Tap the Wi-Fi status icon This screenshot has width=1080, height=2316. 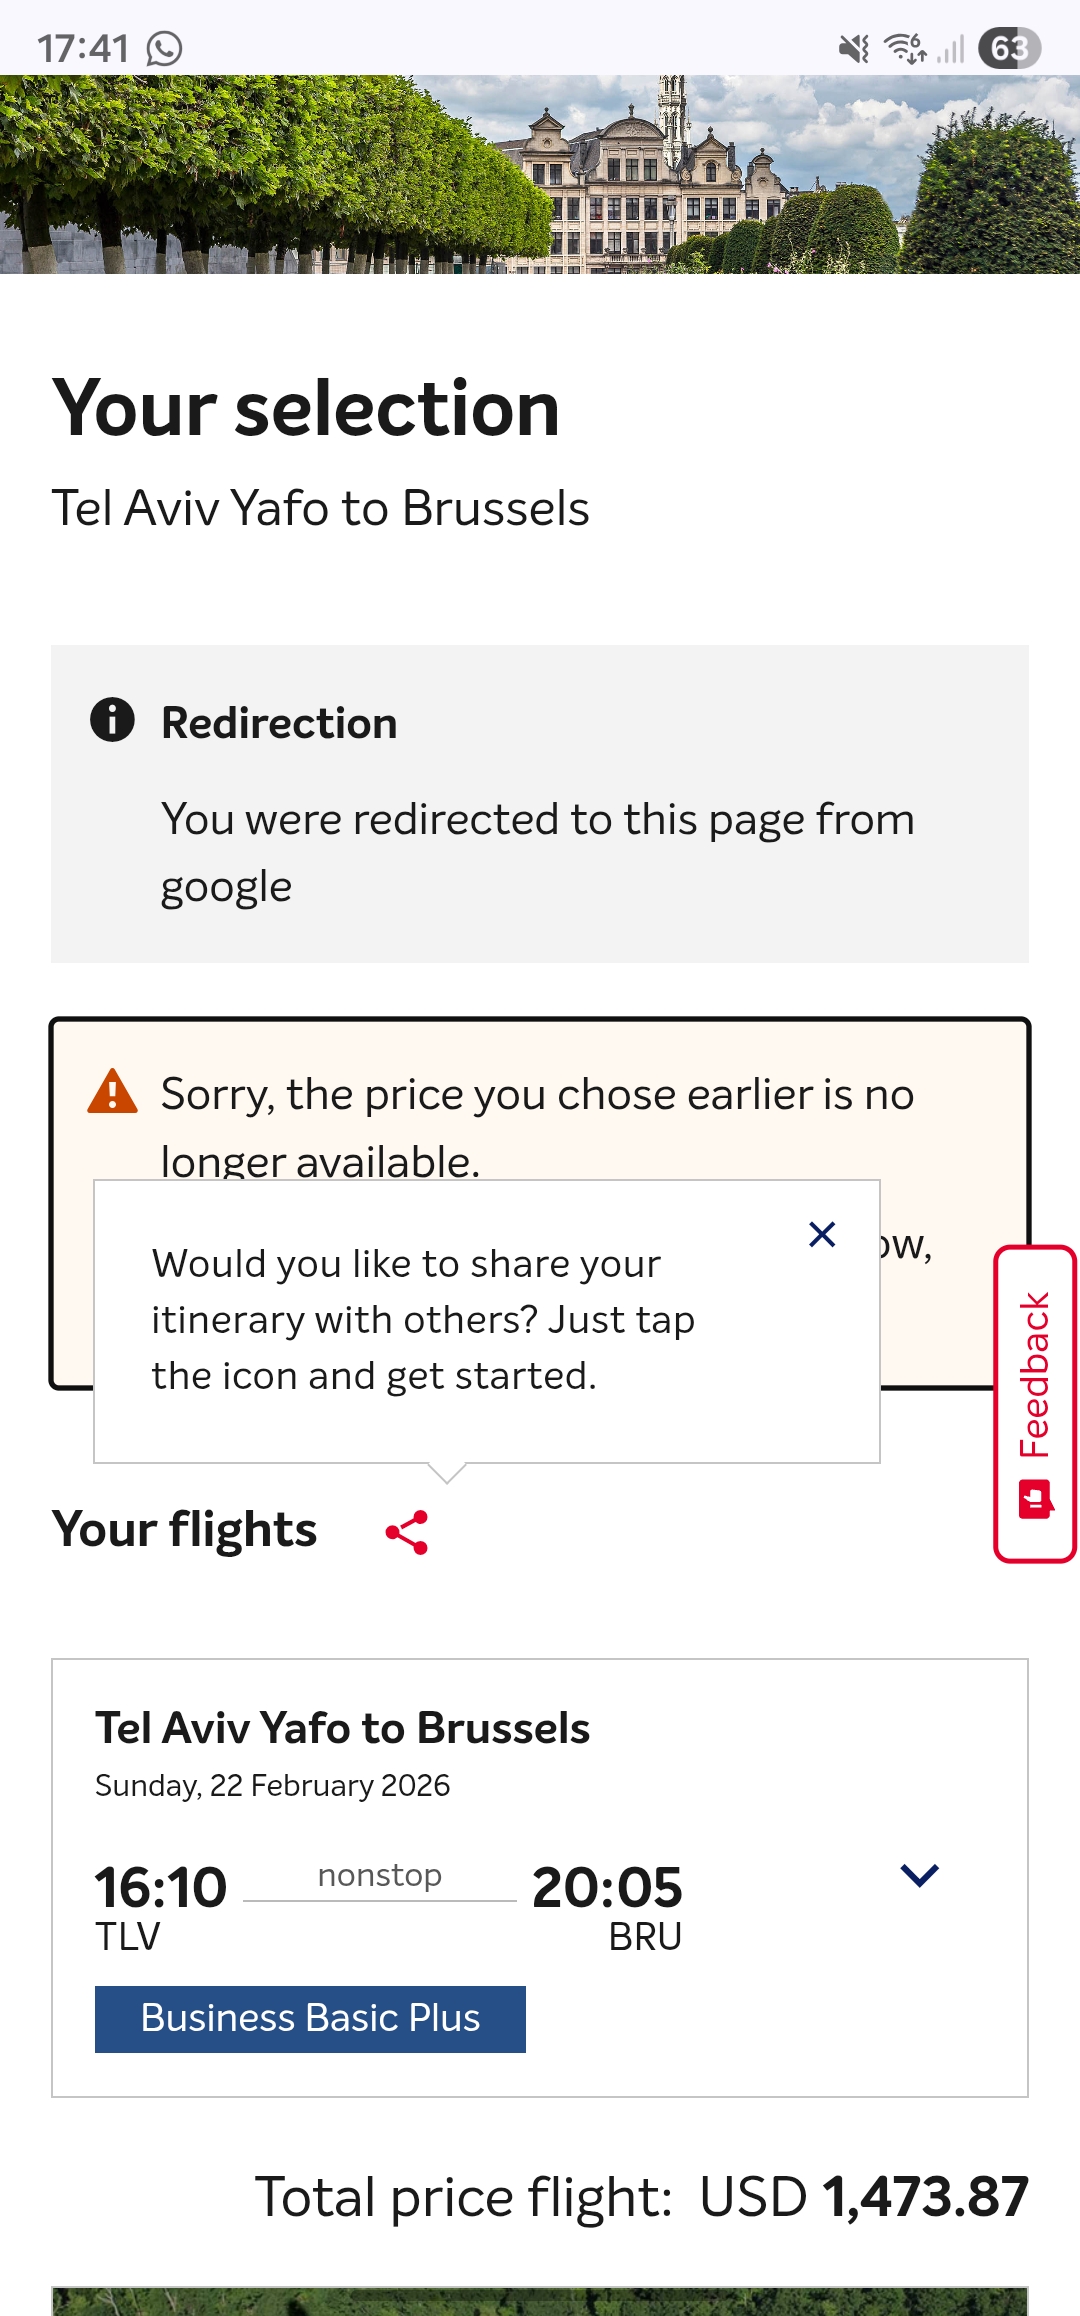(x=905, y=48)
